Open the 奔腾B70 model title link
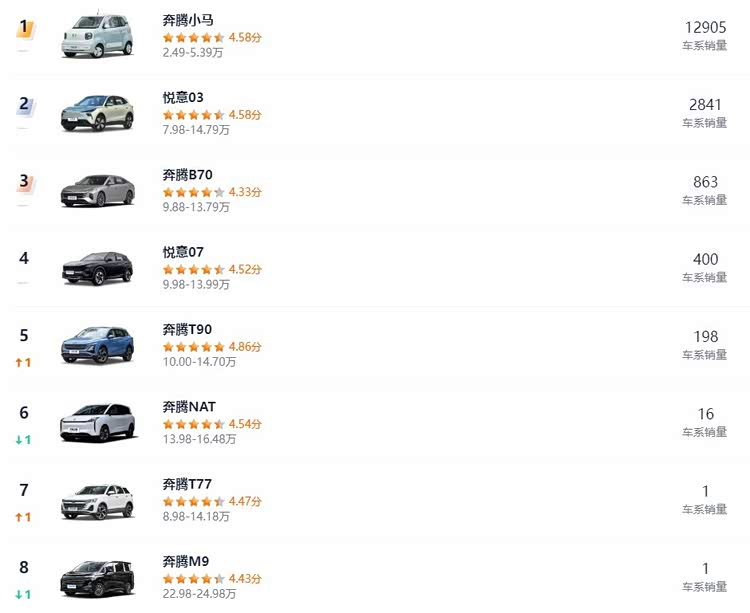 click(x=188, y=175)
